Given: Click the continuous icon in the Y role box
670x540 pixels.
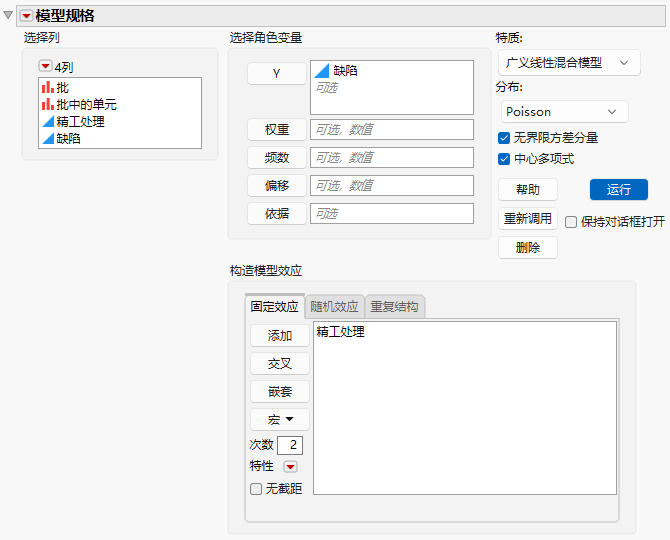Looking at the screenshot, I should coord(322,71).
